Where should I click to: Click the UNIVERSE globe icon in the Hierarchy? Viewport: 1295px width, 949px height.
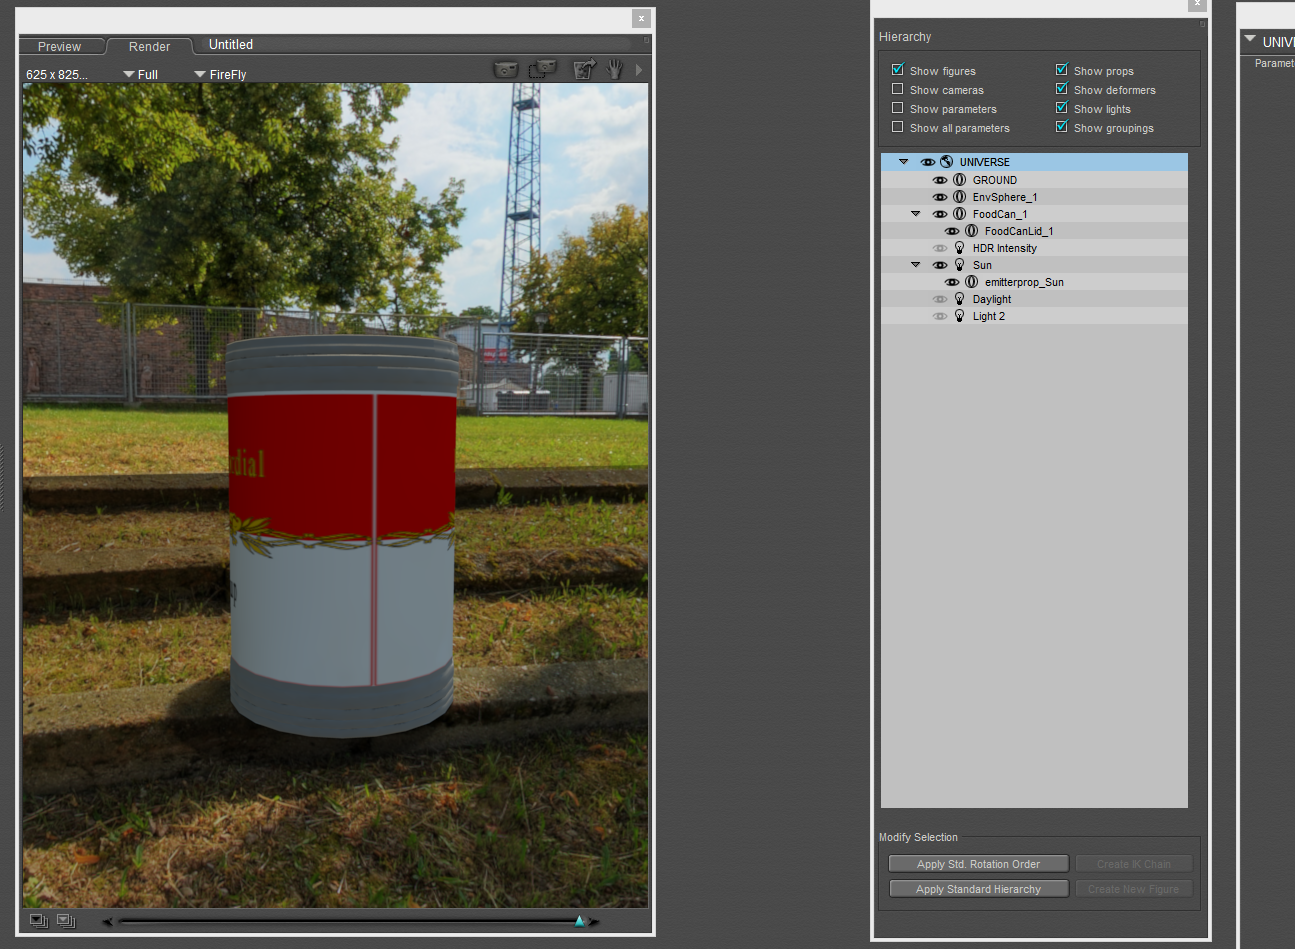(x=946, y=162)
